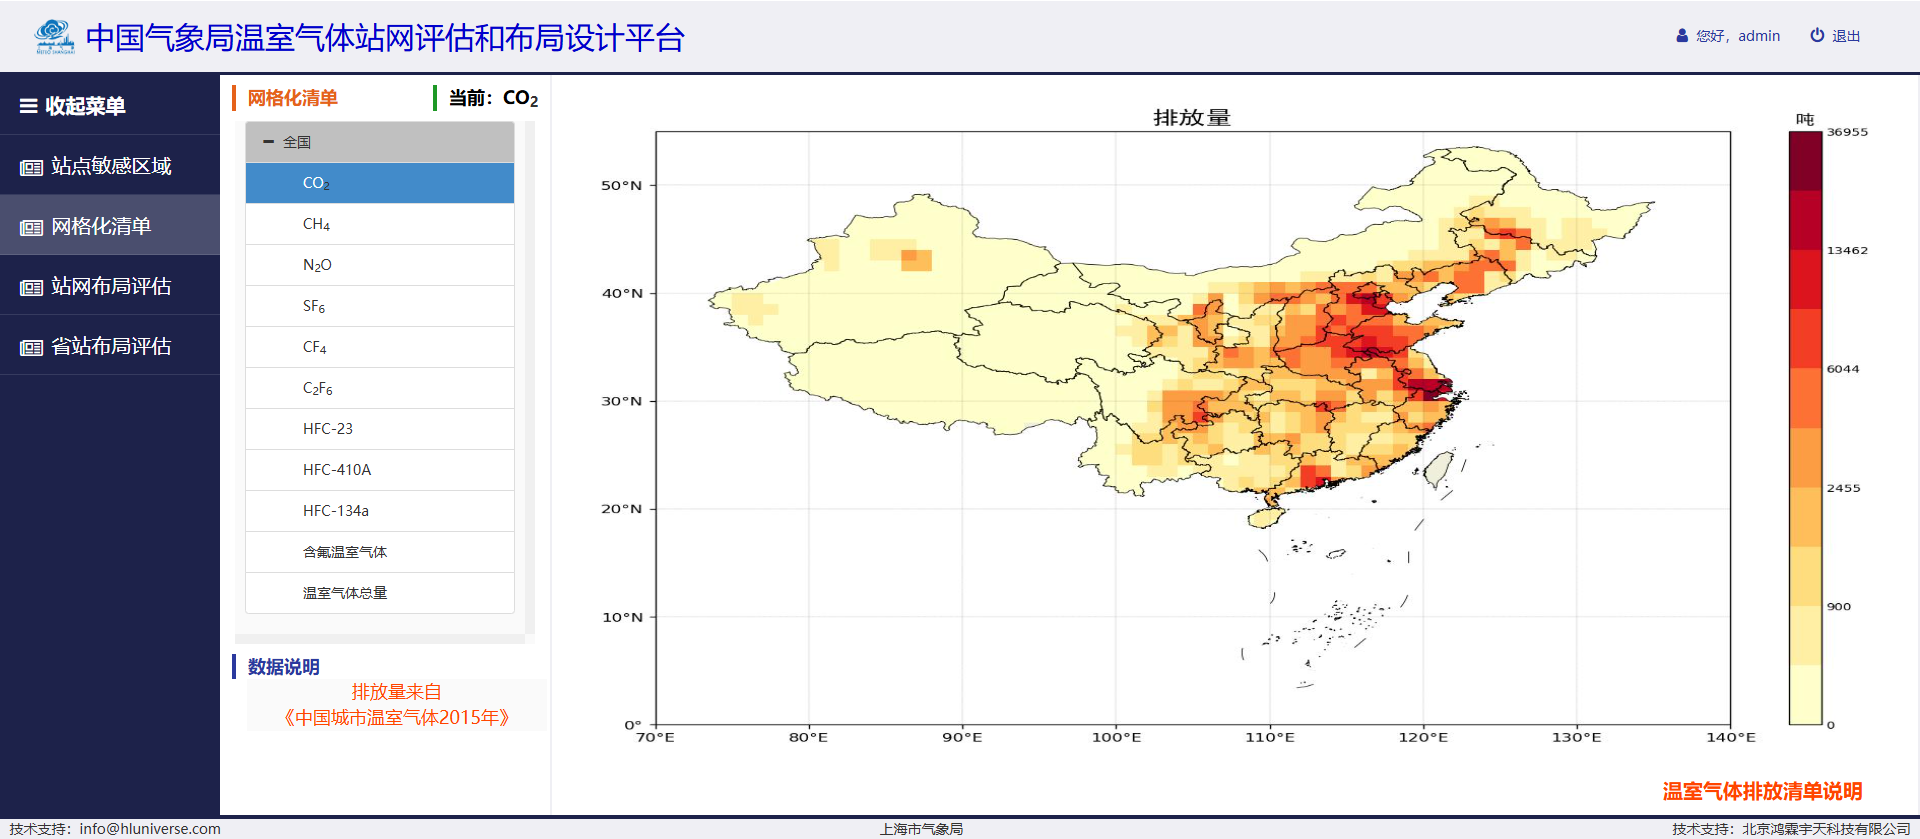Image resolution: width=1920 pixels, height=839 pixels.
Task: Open the 温室气体排放清单说明 link
Action: (1762, 791)
